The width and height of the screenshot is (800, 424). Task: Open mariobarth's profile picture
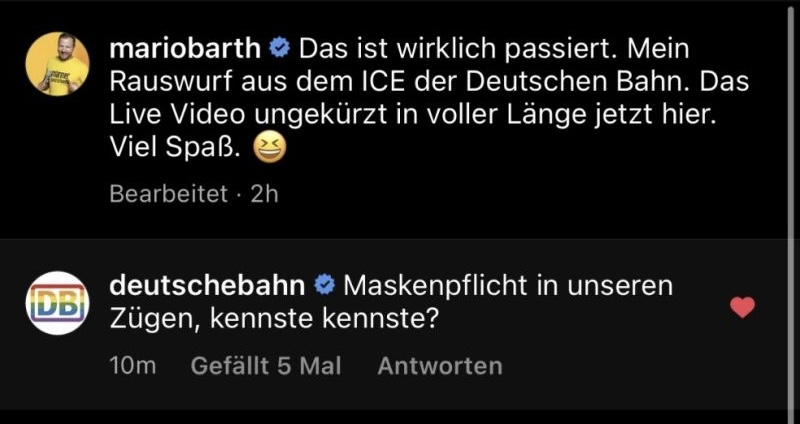point(57,64)
